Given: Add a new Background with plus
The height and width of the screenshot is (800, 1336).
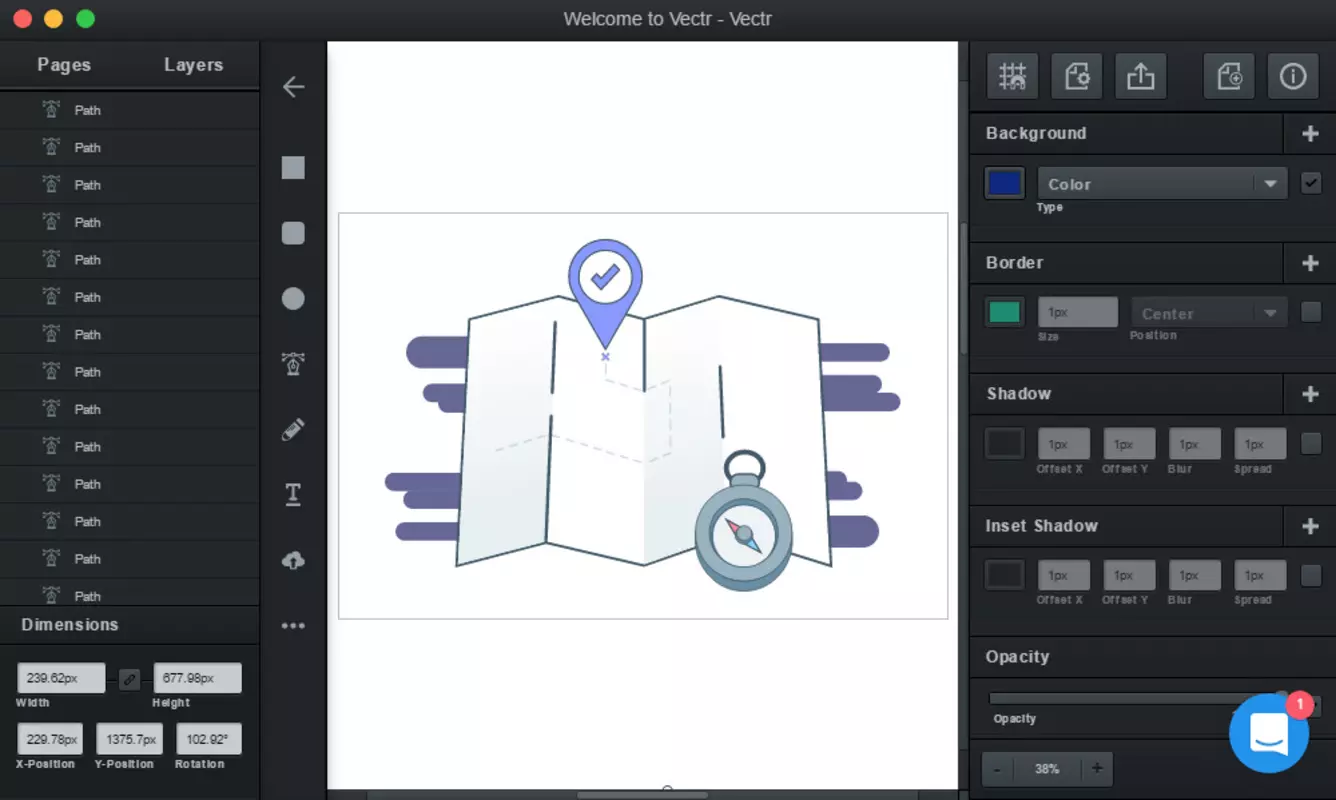Looking at the screenshot, I should [x=1310, y=133].
